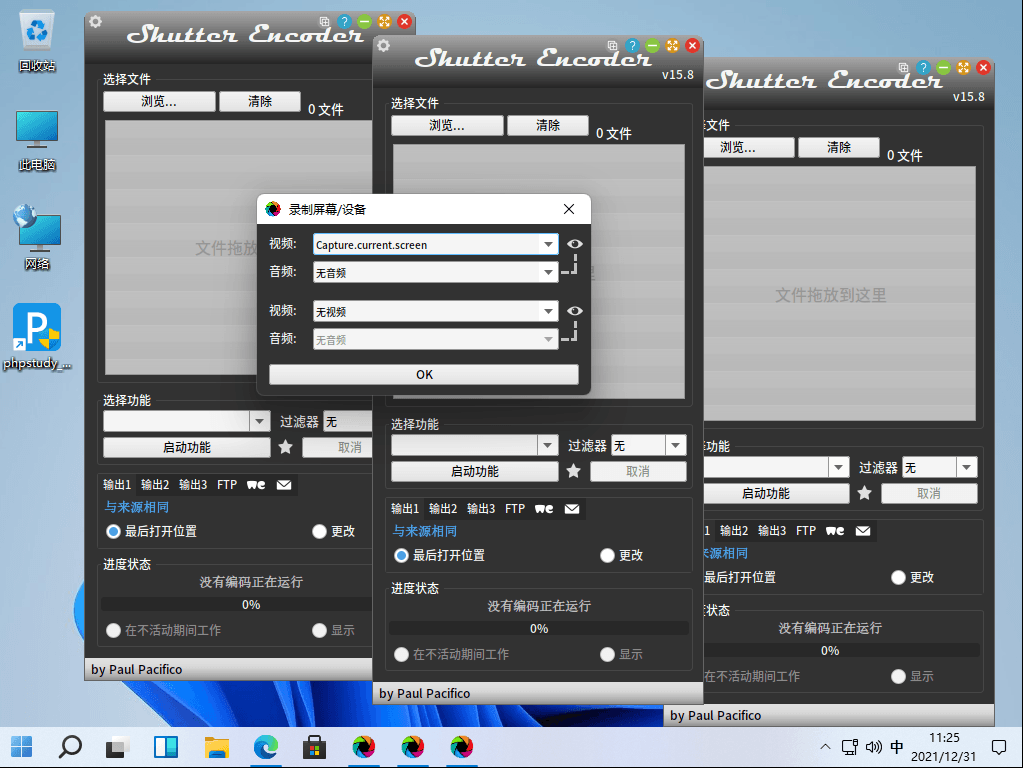Open mail envelope tab in middle window
Screen dimensions: 1023x768
572,509
